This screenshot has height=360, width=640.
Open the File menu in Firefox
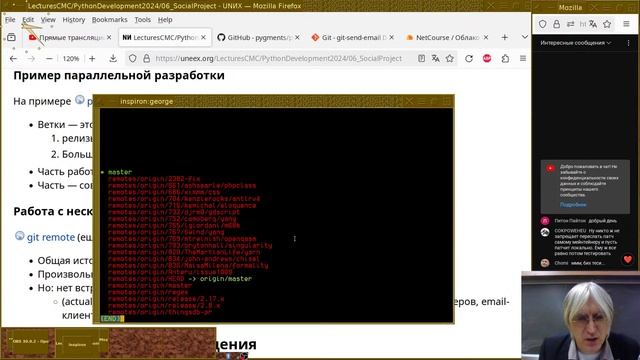[10, 20]
